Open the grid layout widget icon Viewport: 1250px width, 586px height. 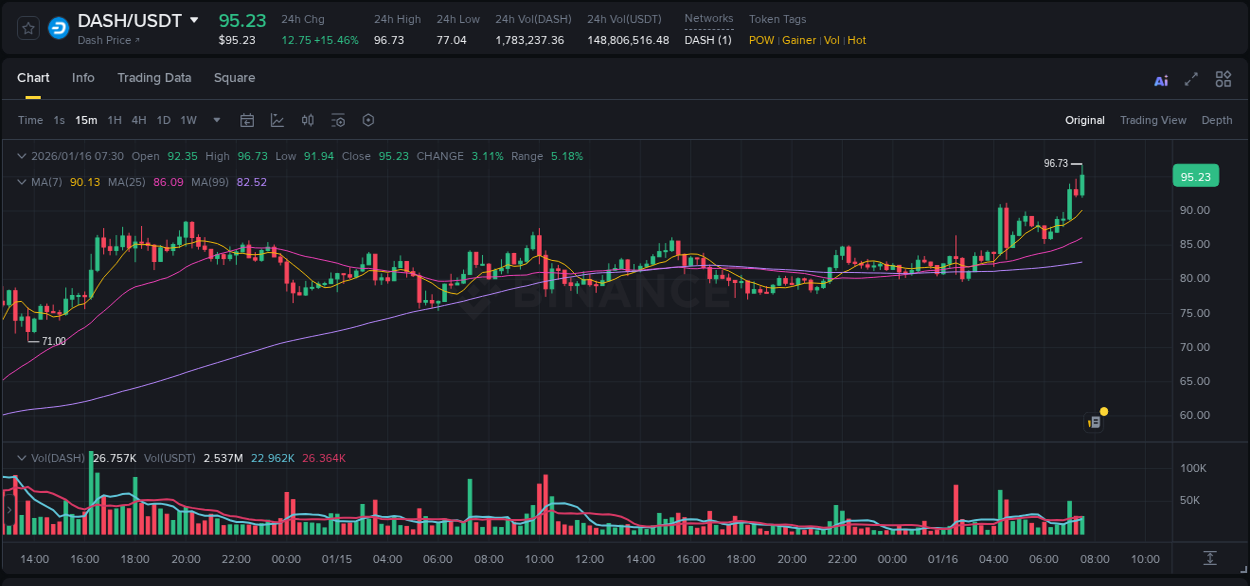1223,79
